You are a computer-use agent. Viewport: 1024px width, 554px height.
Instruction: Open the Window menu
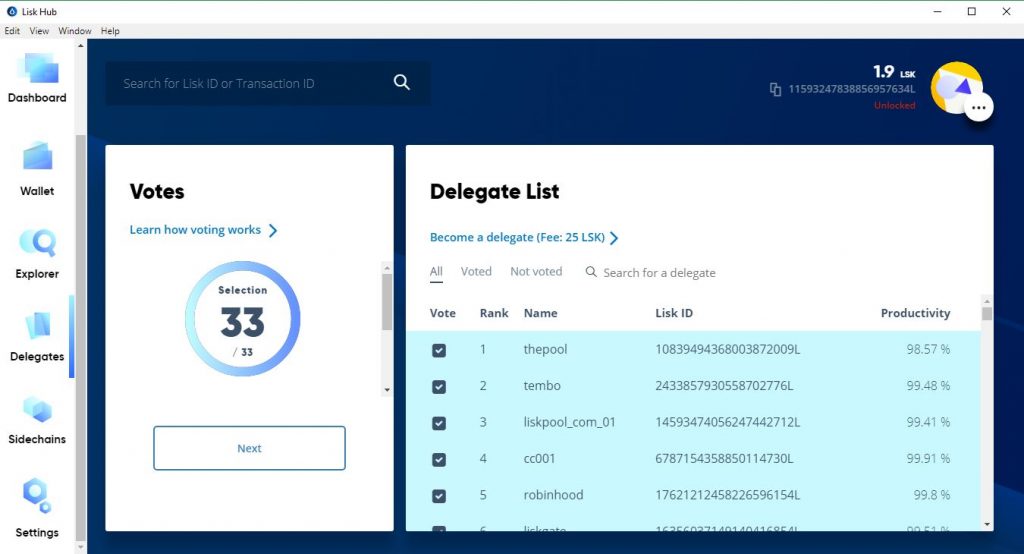[x=74, y=31]
